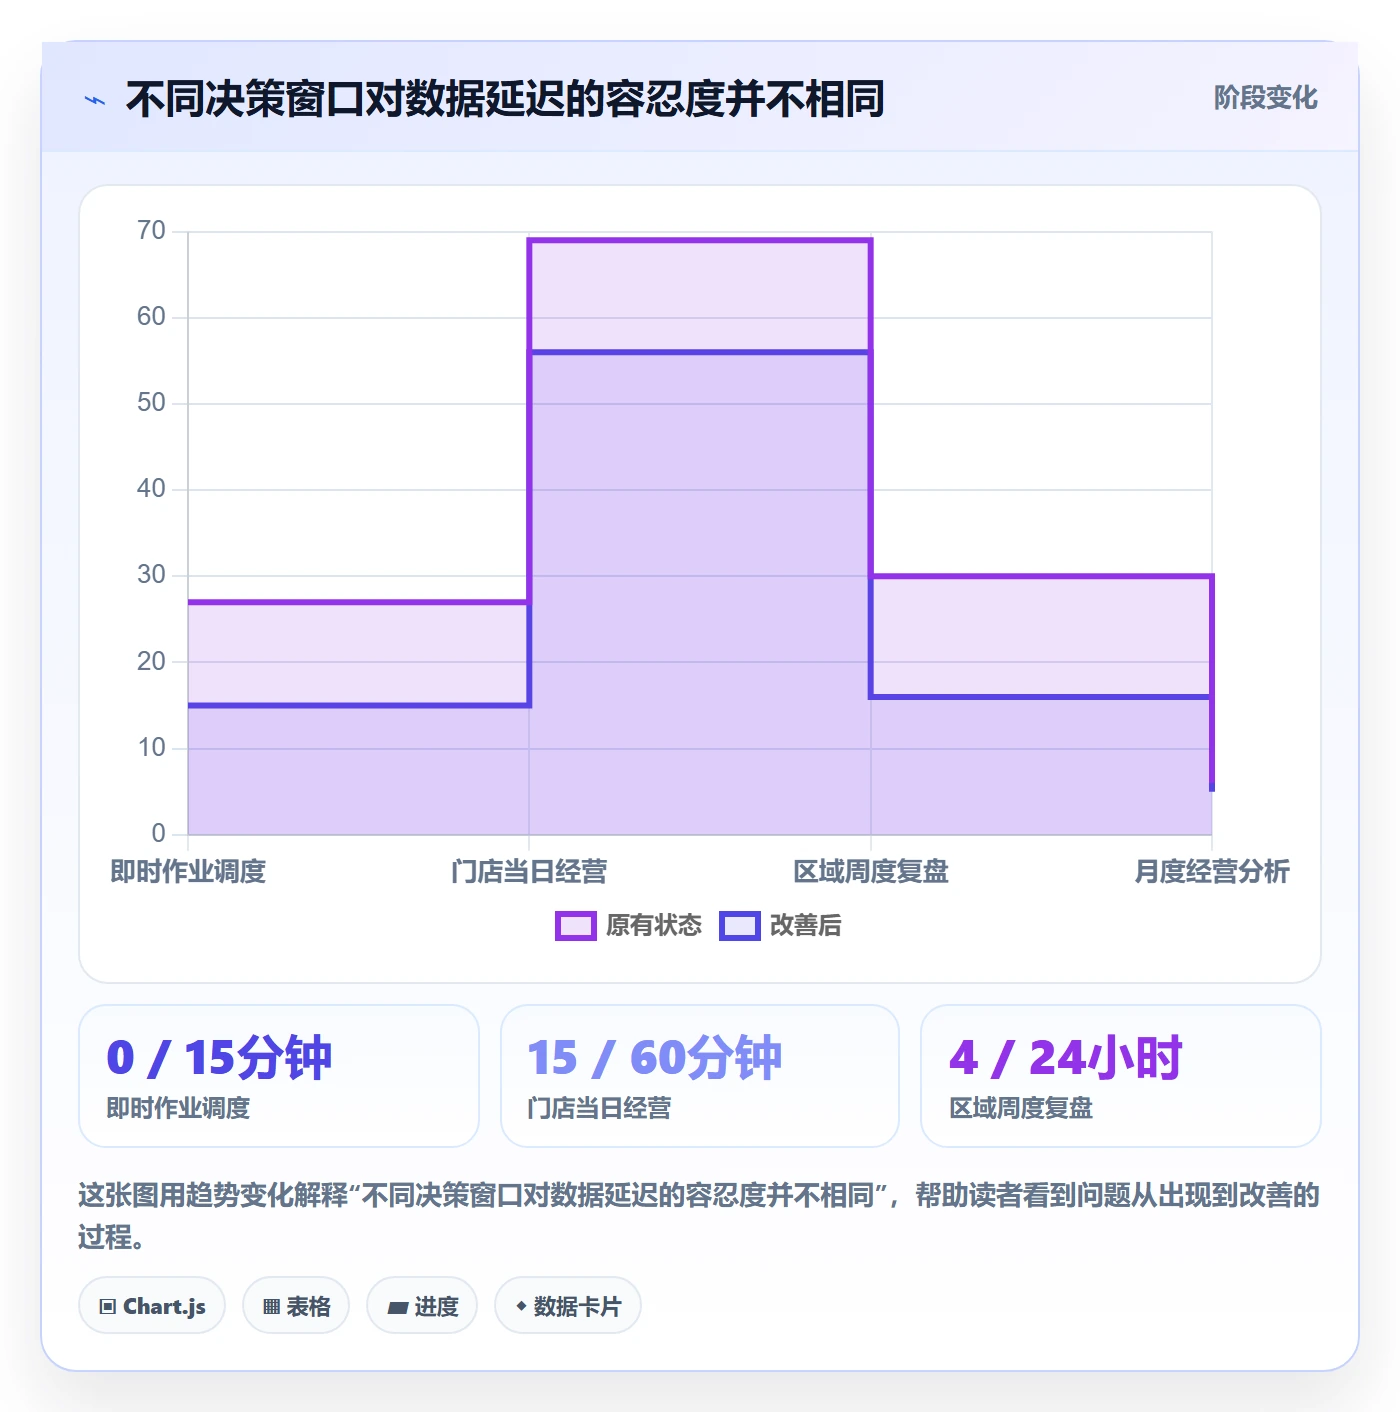The image size is (1400, 1412).
Task: Click the lightning icon beside the title
Action: (95, 100)
